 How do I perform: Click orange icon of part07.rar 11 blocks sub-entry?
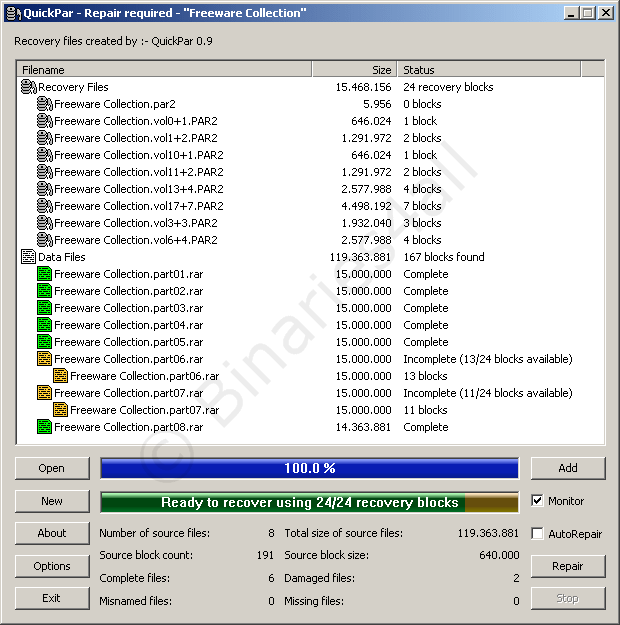(x=60, y=410)
